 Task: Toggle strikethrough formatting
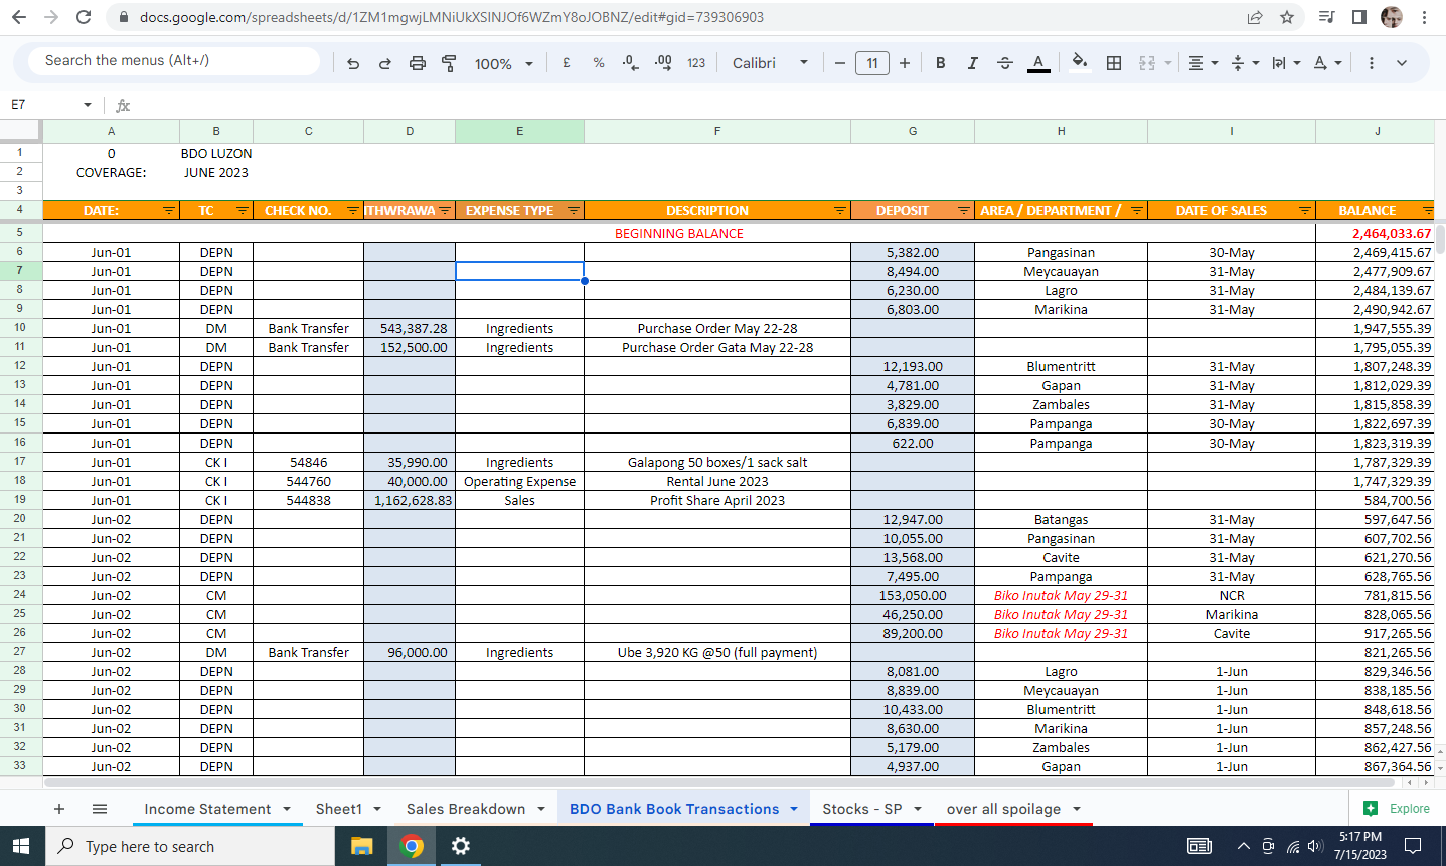click(1005, 63)
